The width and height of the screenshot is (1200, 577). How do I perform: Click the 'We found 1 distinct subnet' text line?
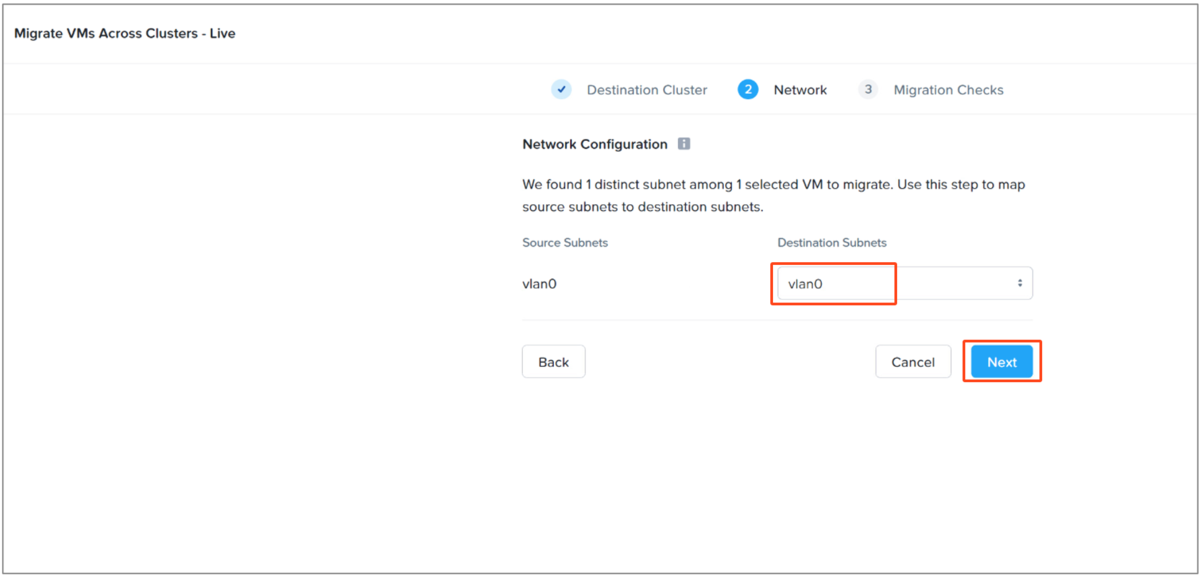tap(774, 185)
